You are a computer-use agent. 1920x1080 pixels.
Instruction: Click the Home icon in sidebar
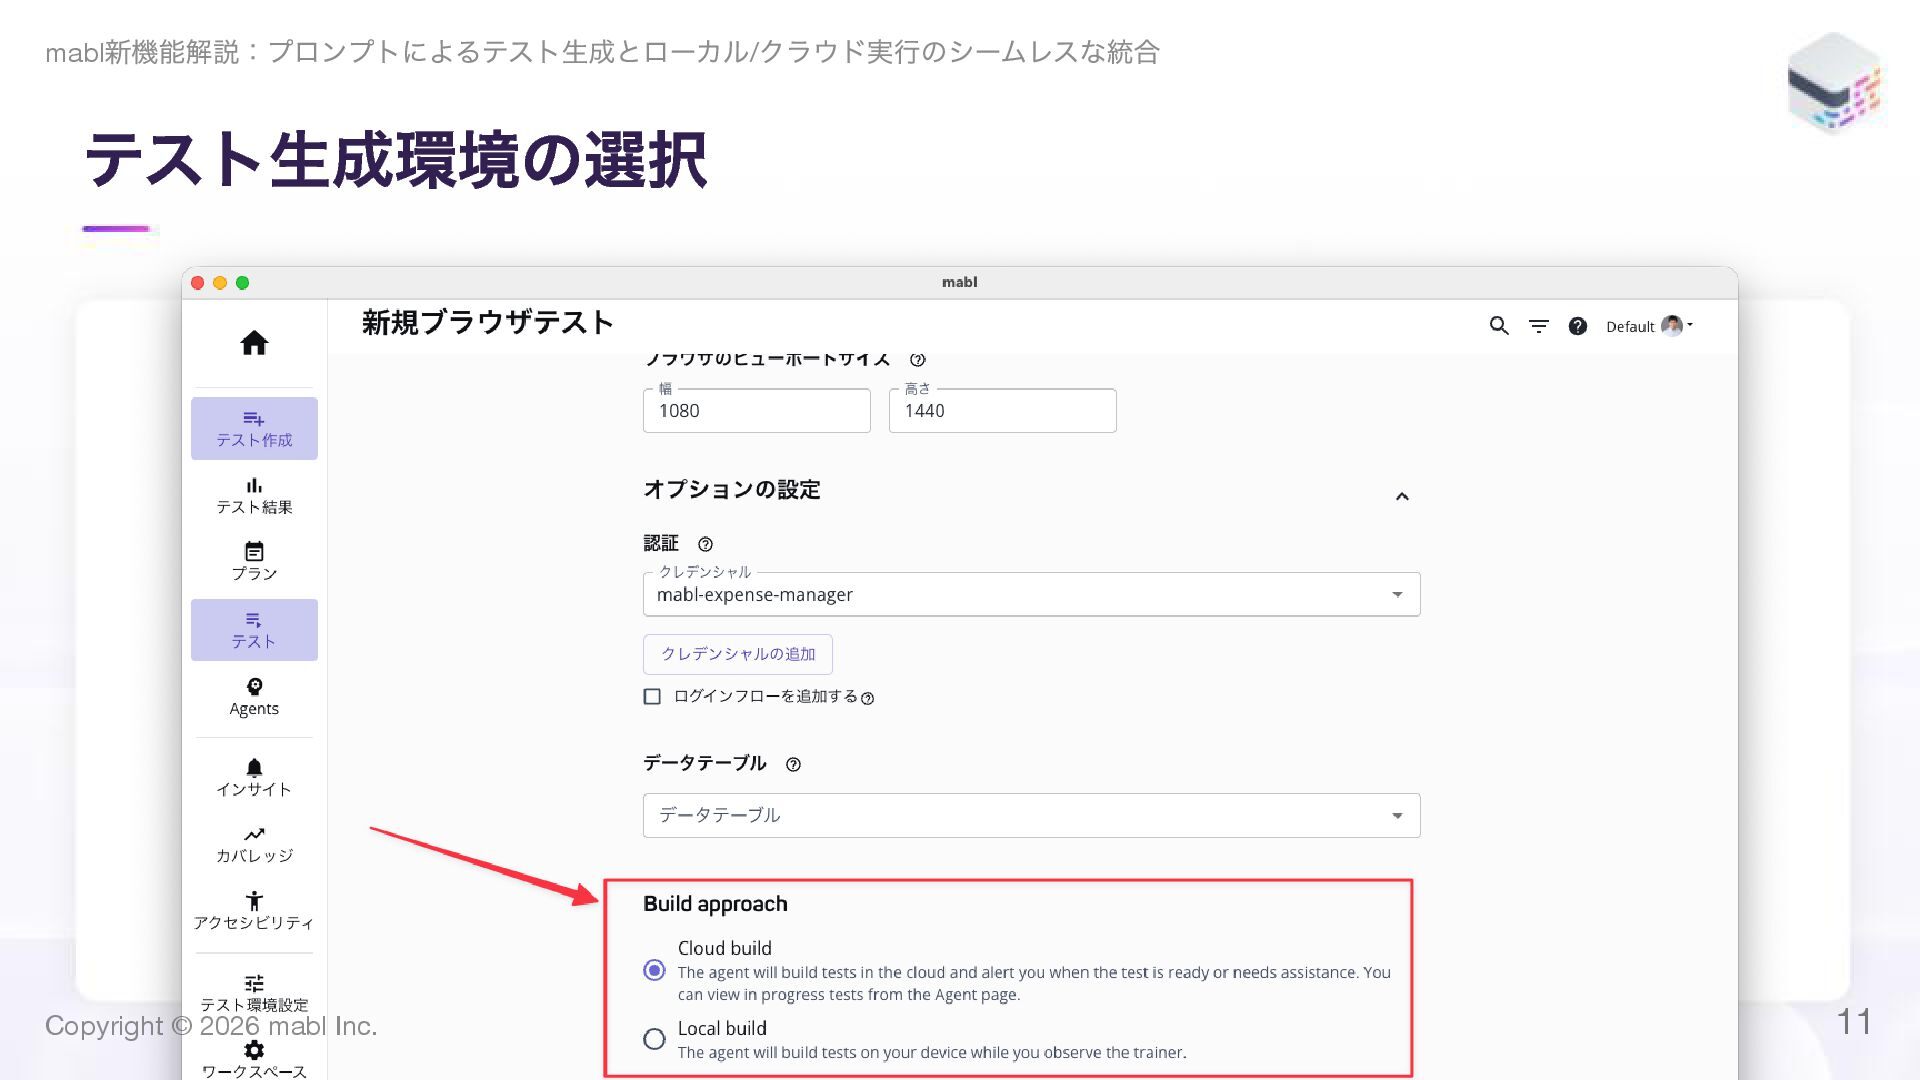coord(254,343)
